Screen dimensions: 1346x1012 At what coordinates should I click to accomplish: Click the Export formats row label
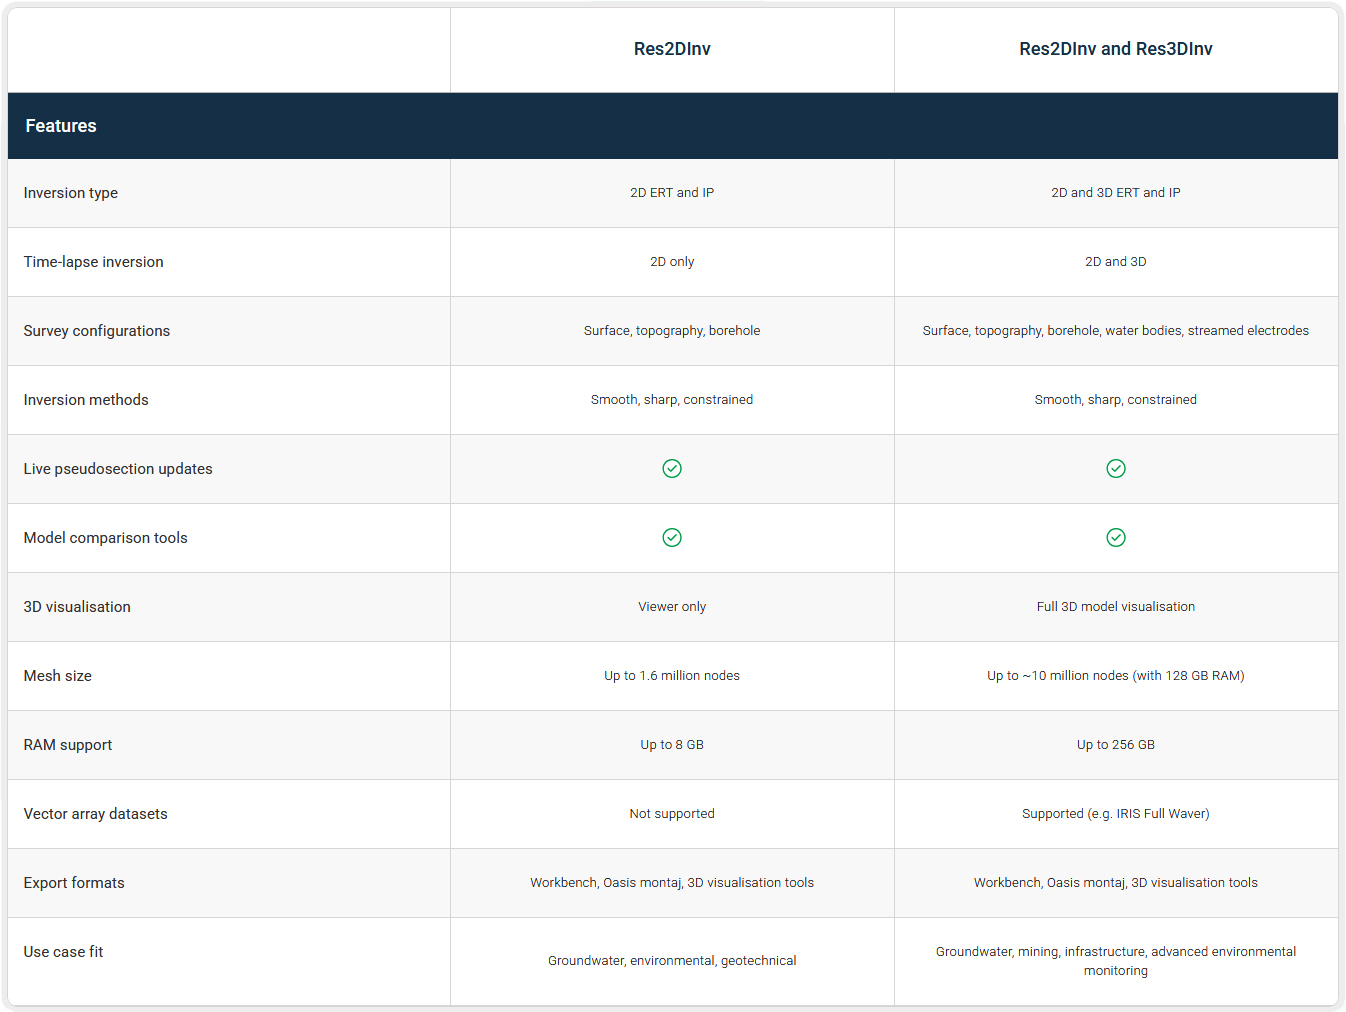[74, 883]
